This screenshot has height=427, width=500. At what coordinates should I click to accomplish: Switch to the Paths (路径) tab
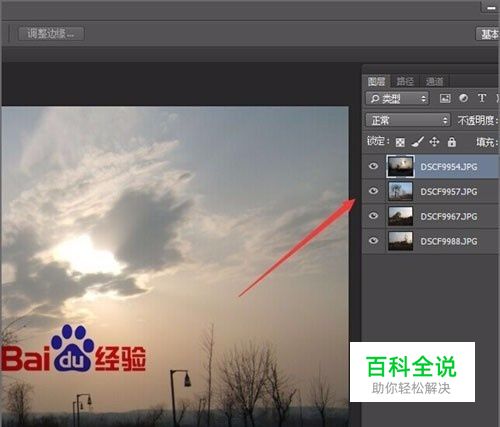405,81
